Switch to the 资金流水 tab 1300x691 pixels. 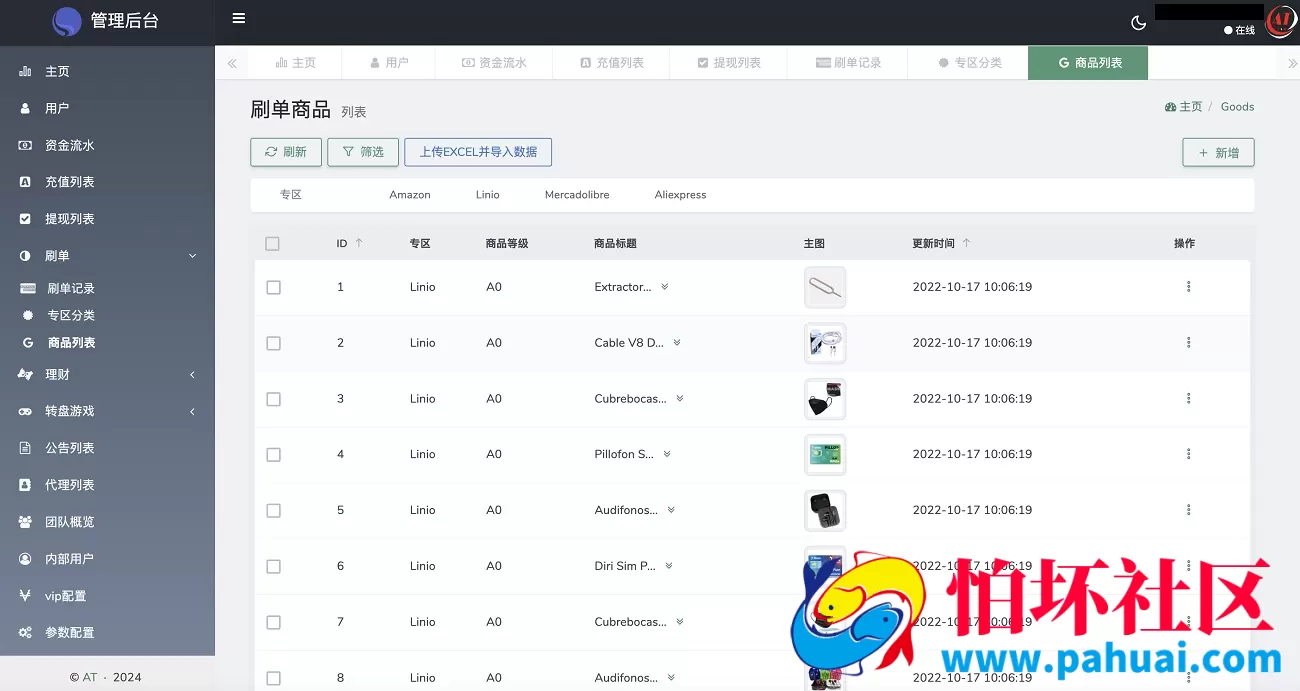point(494,63)
